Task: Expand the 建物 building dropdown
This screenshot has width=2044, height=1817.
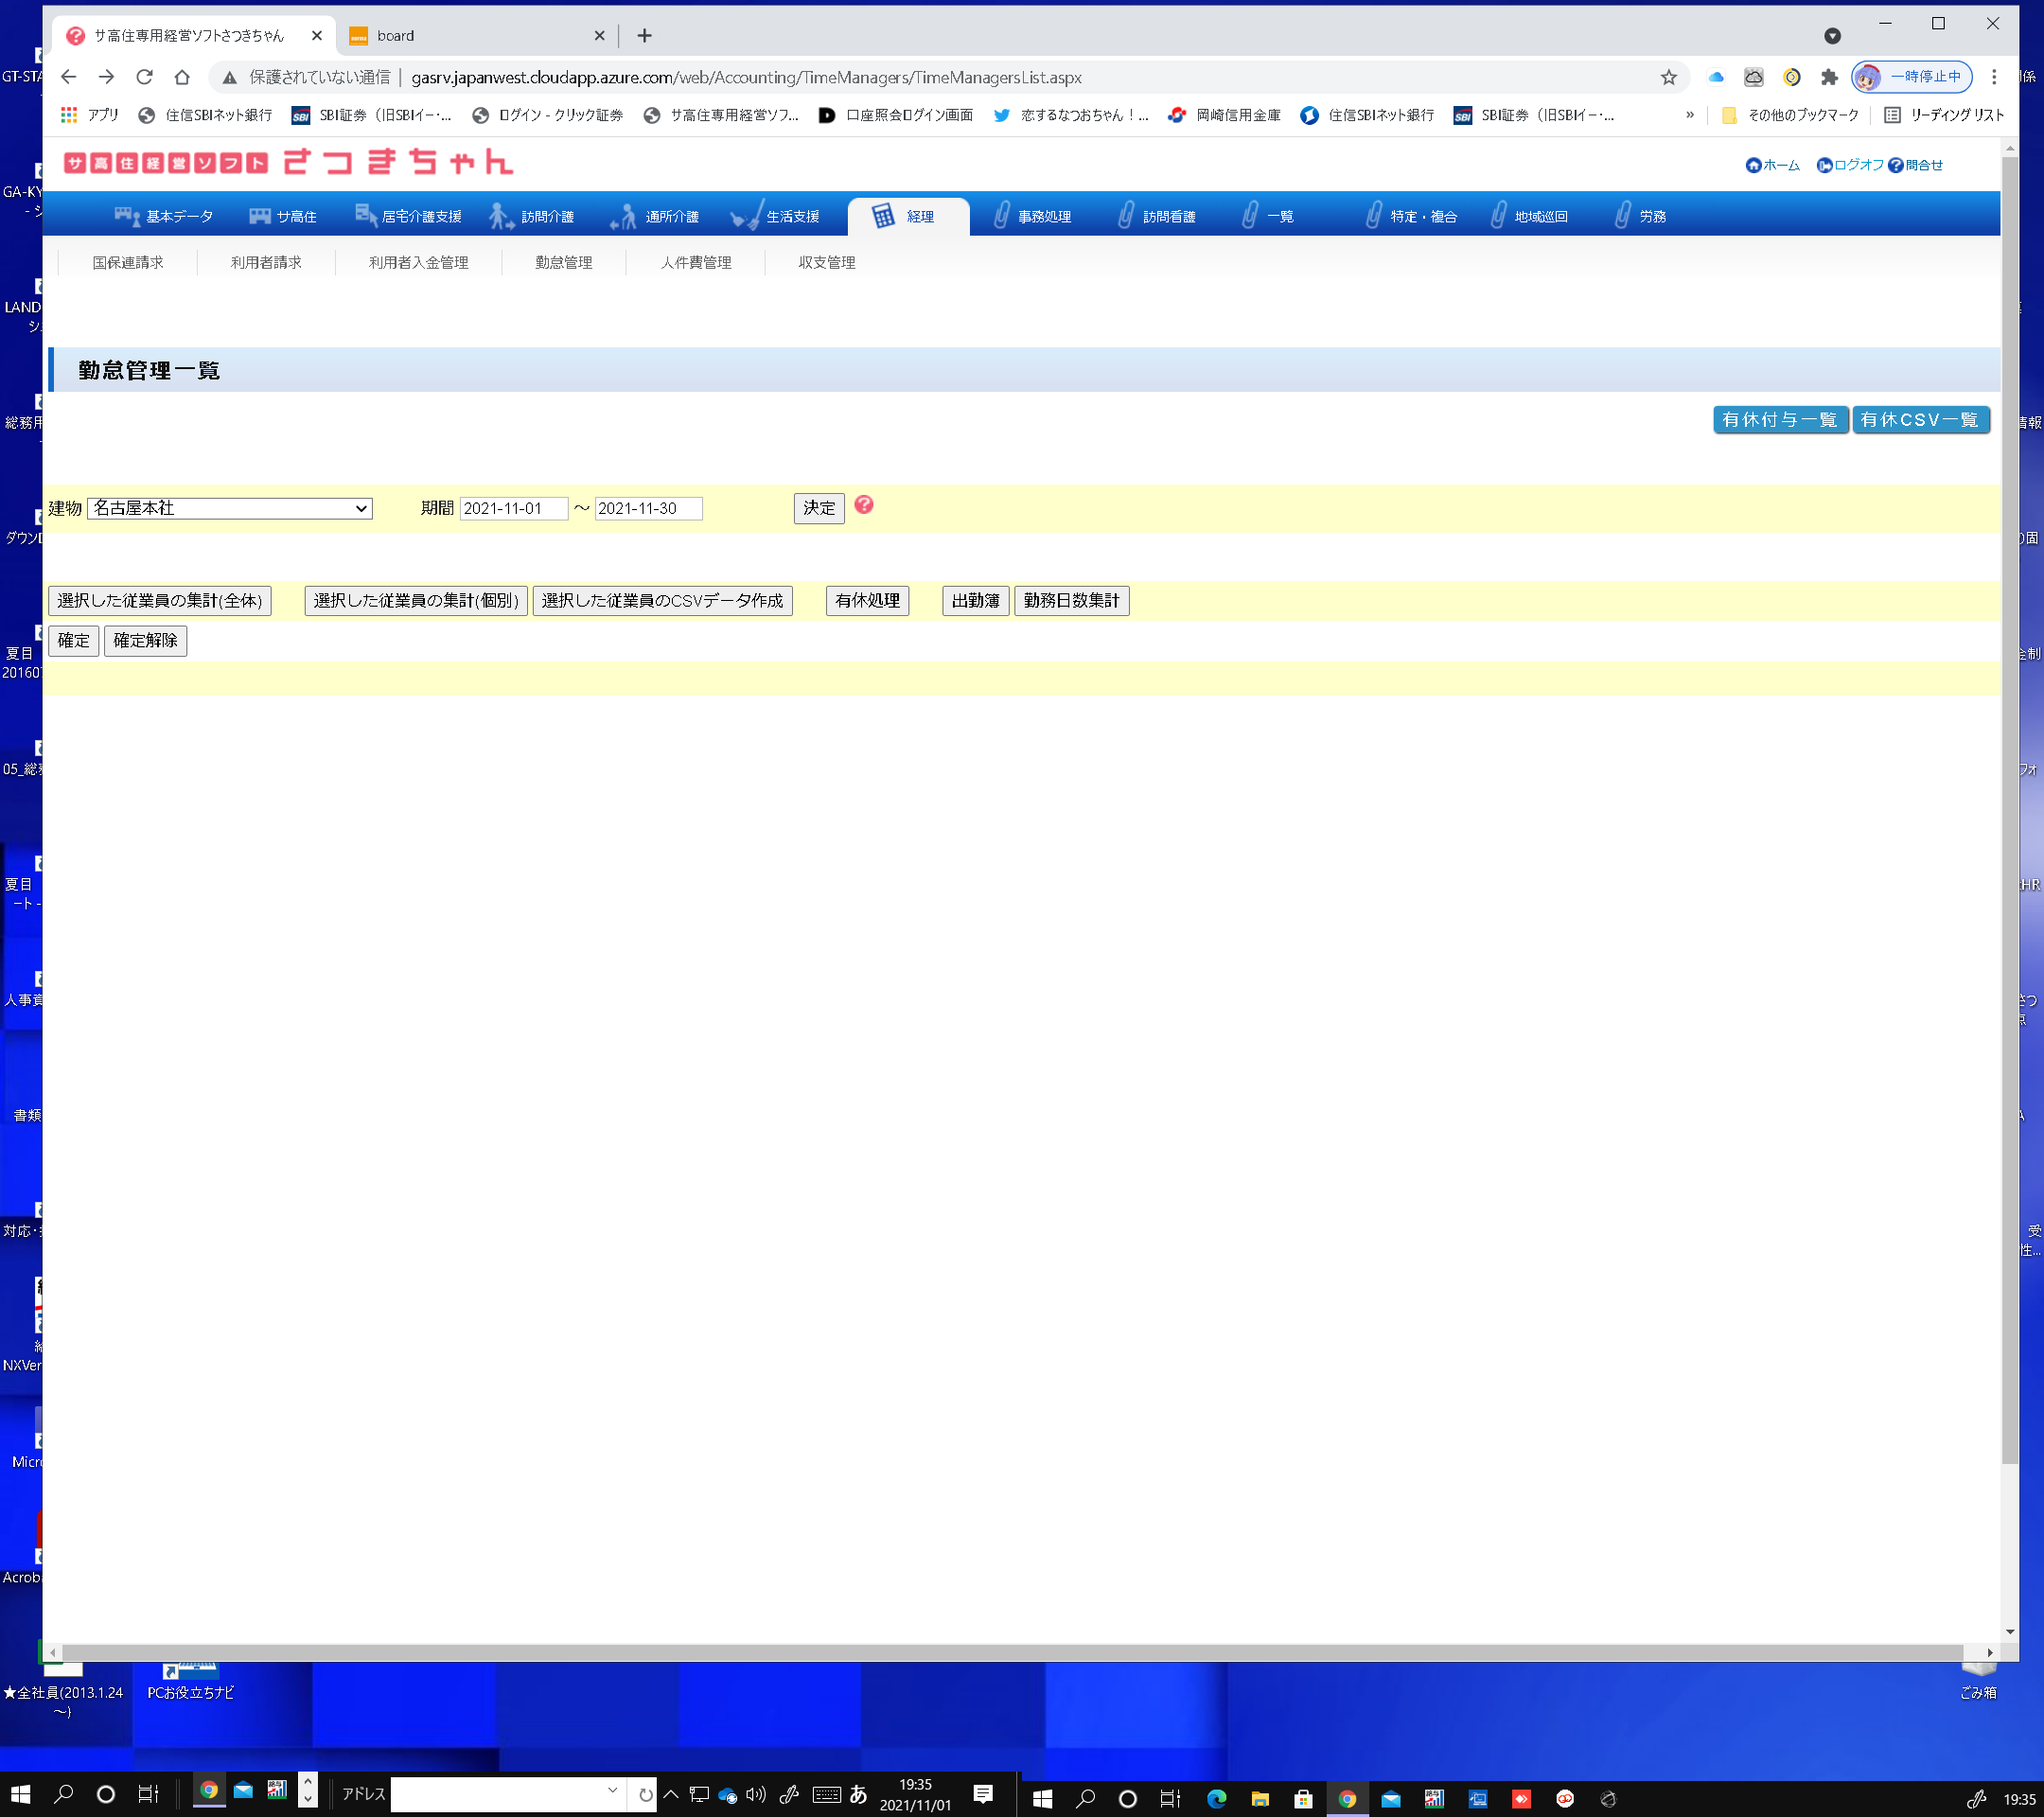Action: click(230, 508)
